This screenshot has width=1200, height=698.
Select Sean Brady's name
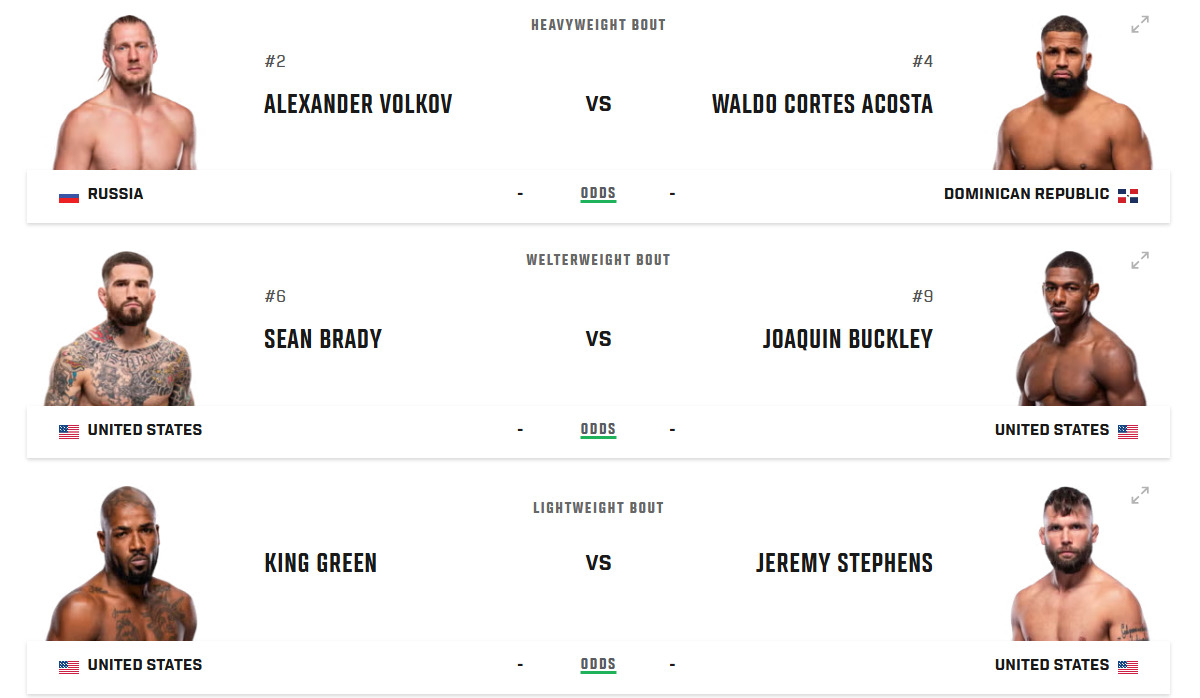(323, 339)
